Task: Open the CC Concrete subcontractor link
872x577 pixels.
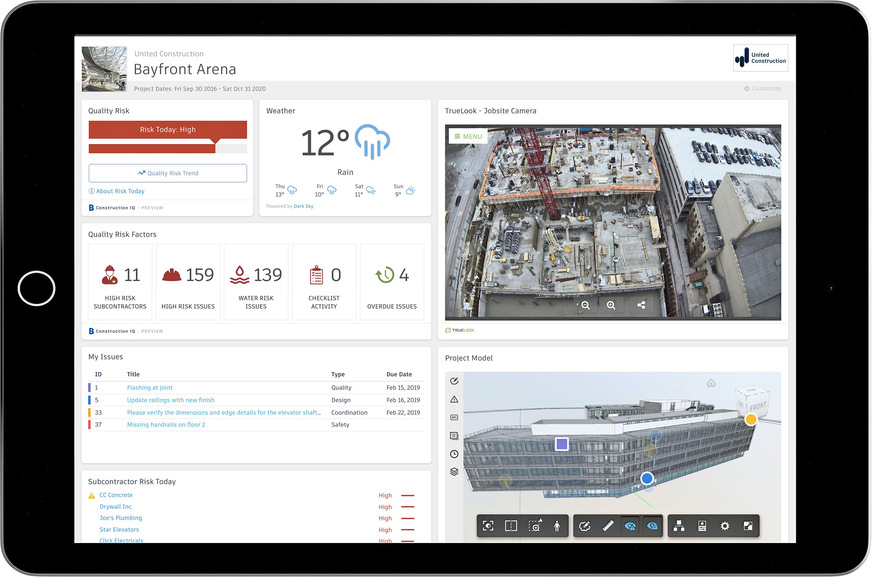Action: coord(117,495)
